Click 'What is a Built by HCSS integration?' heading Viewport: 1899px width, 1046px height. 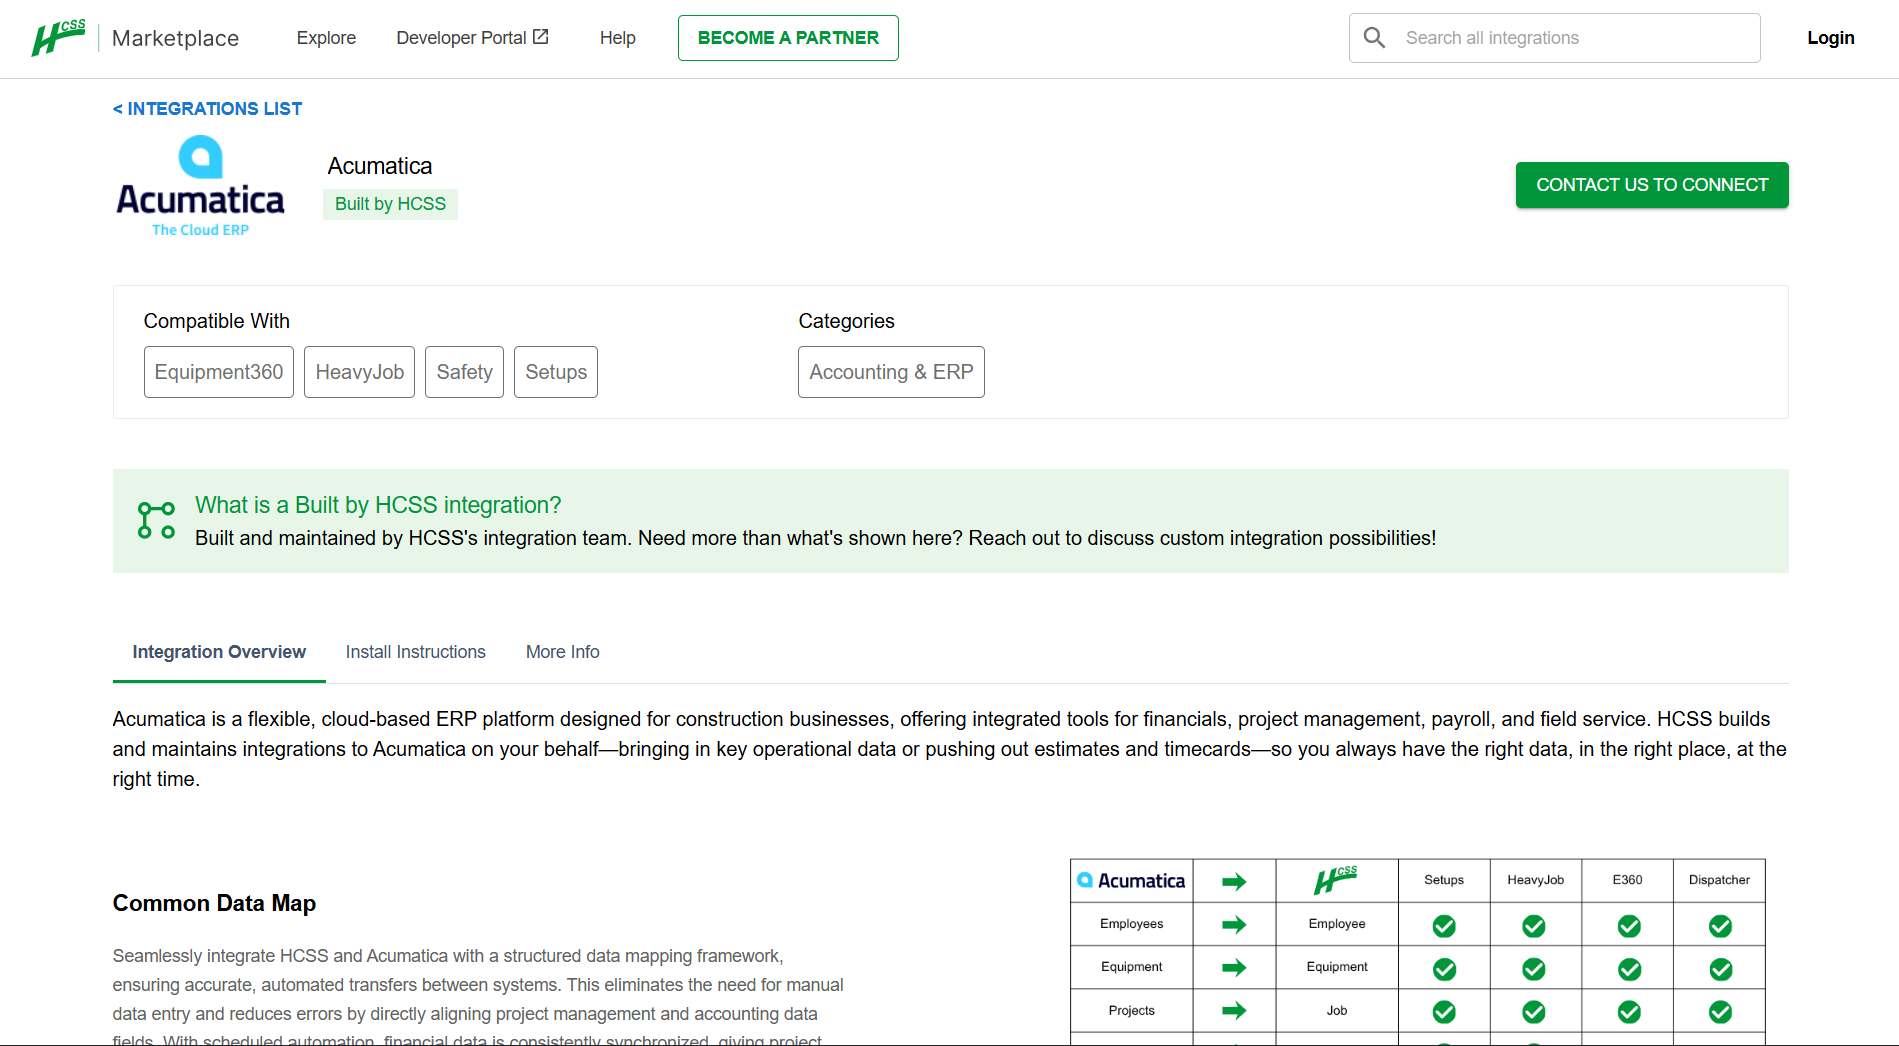coord(378,505)
